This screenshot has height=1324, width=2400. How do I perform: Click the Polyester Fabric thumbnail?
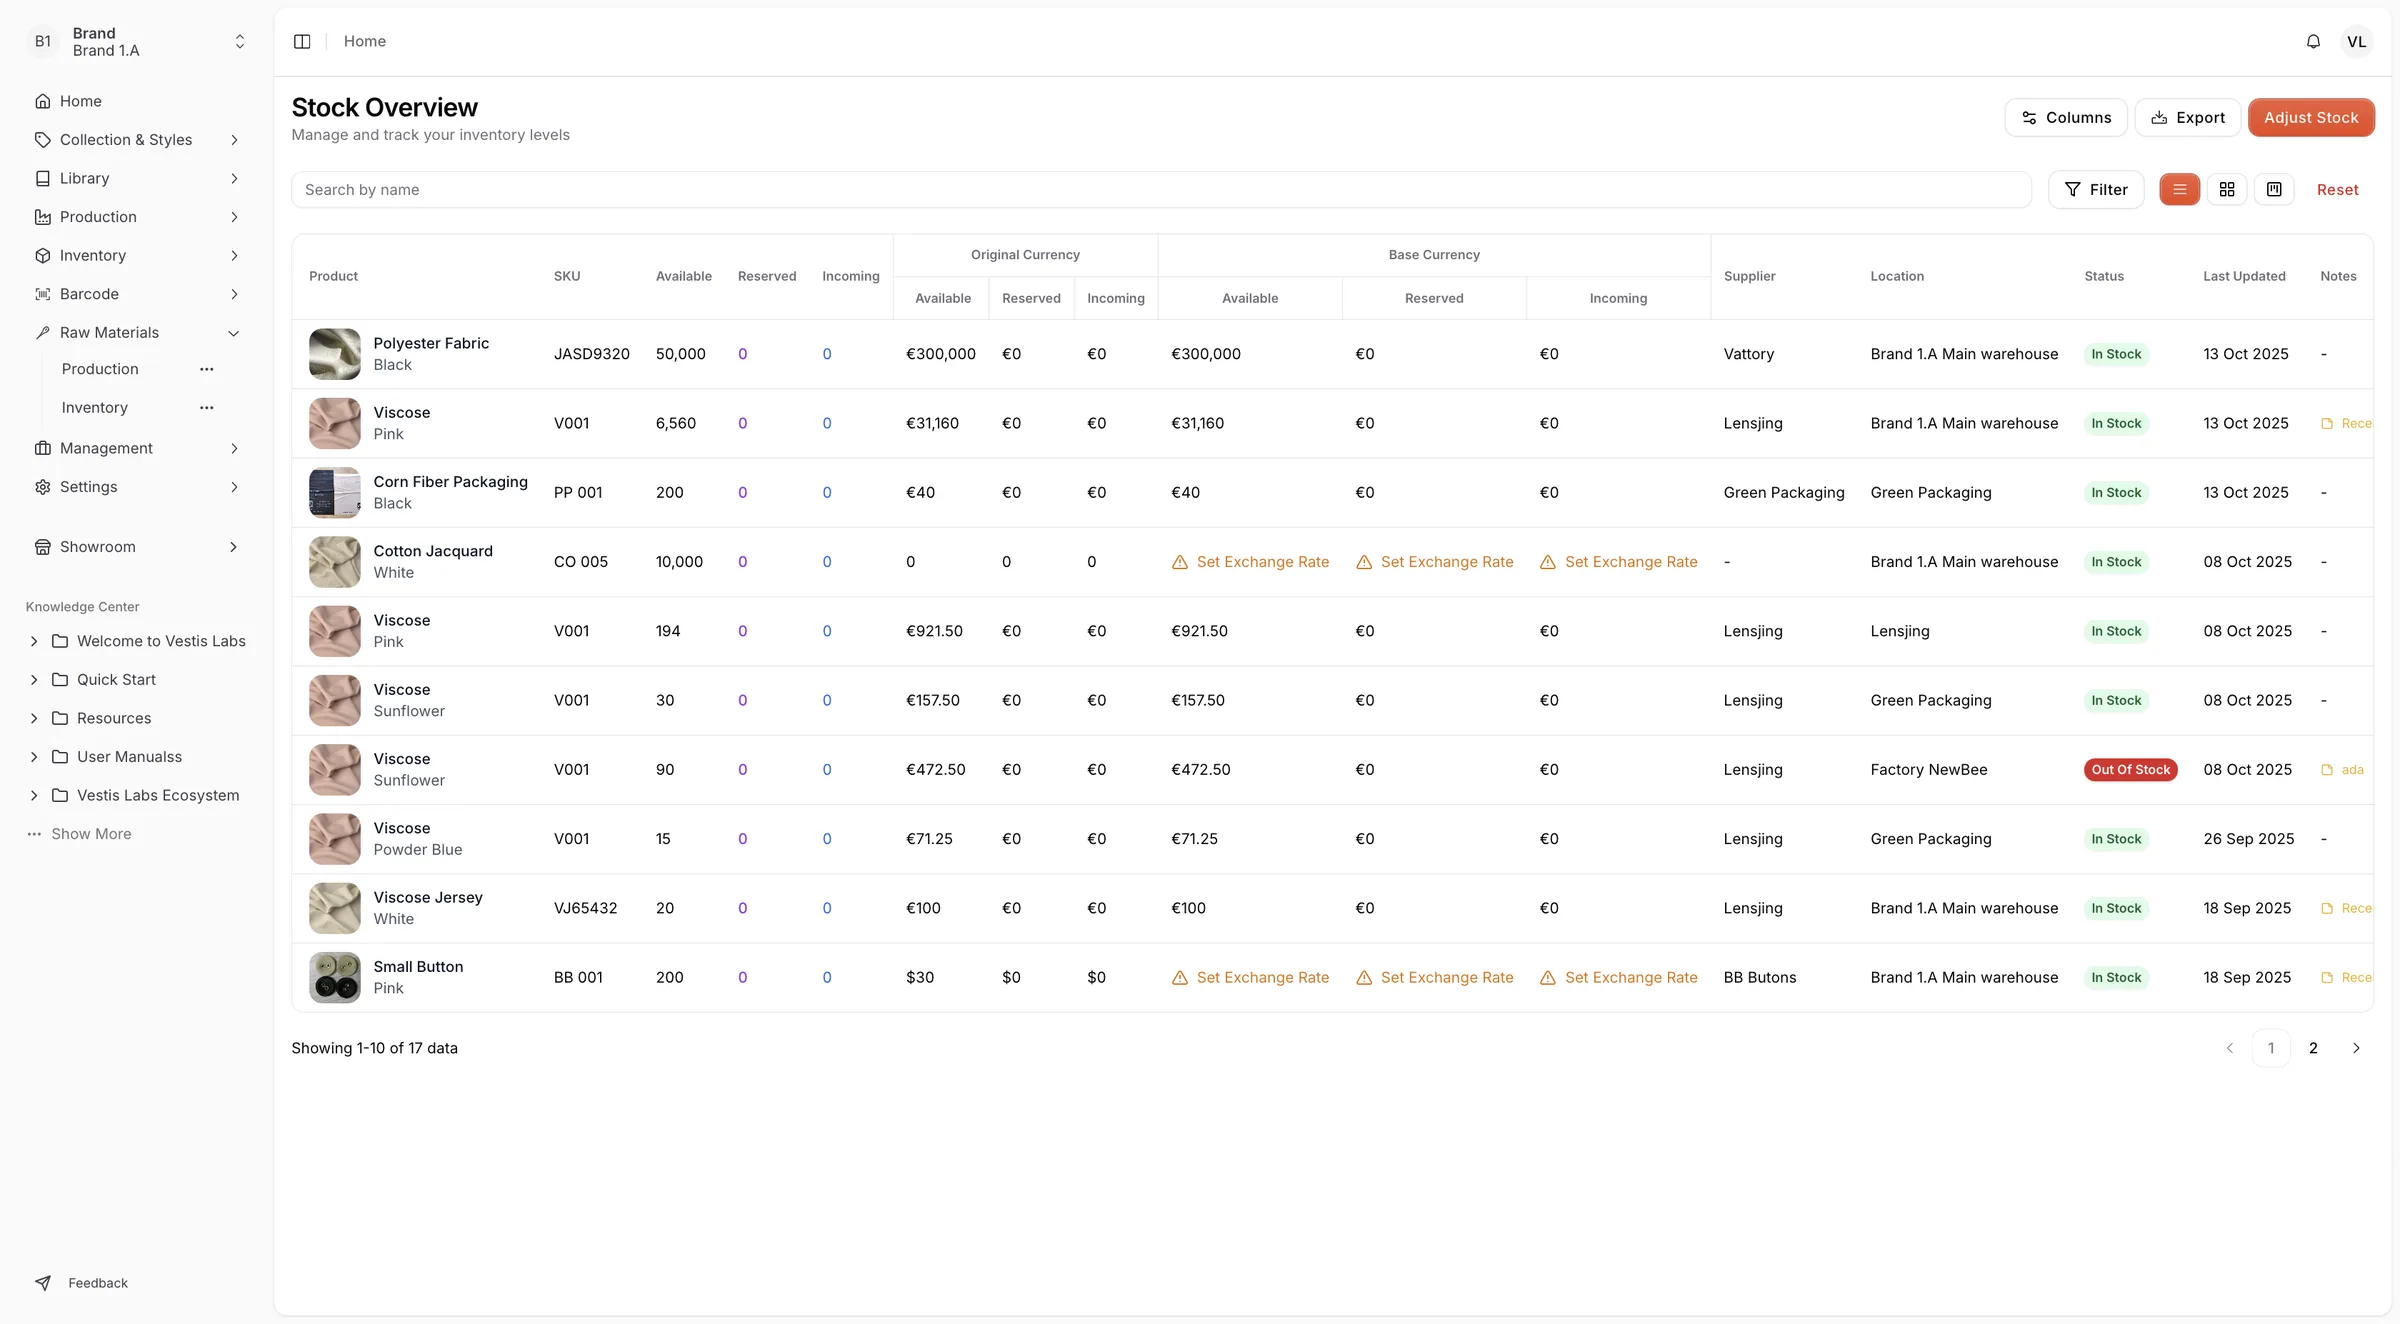[334, 354]
